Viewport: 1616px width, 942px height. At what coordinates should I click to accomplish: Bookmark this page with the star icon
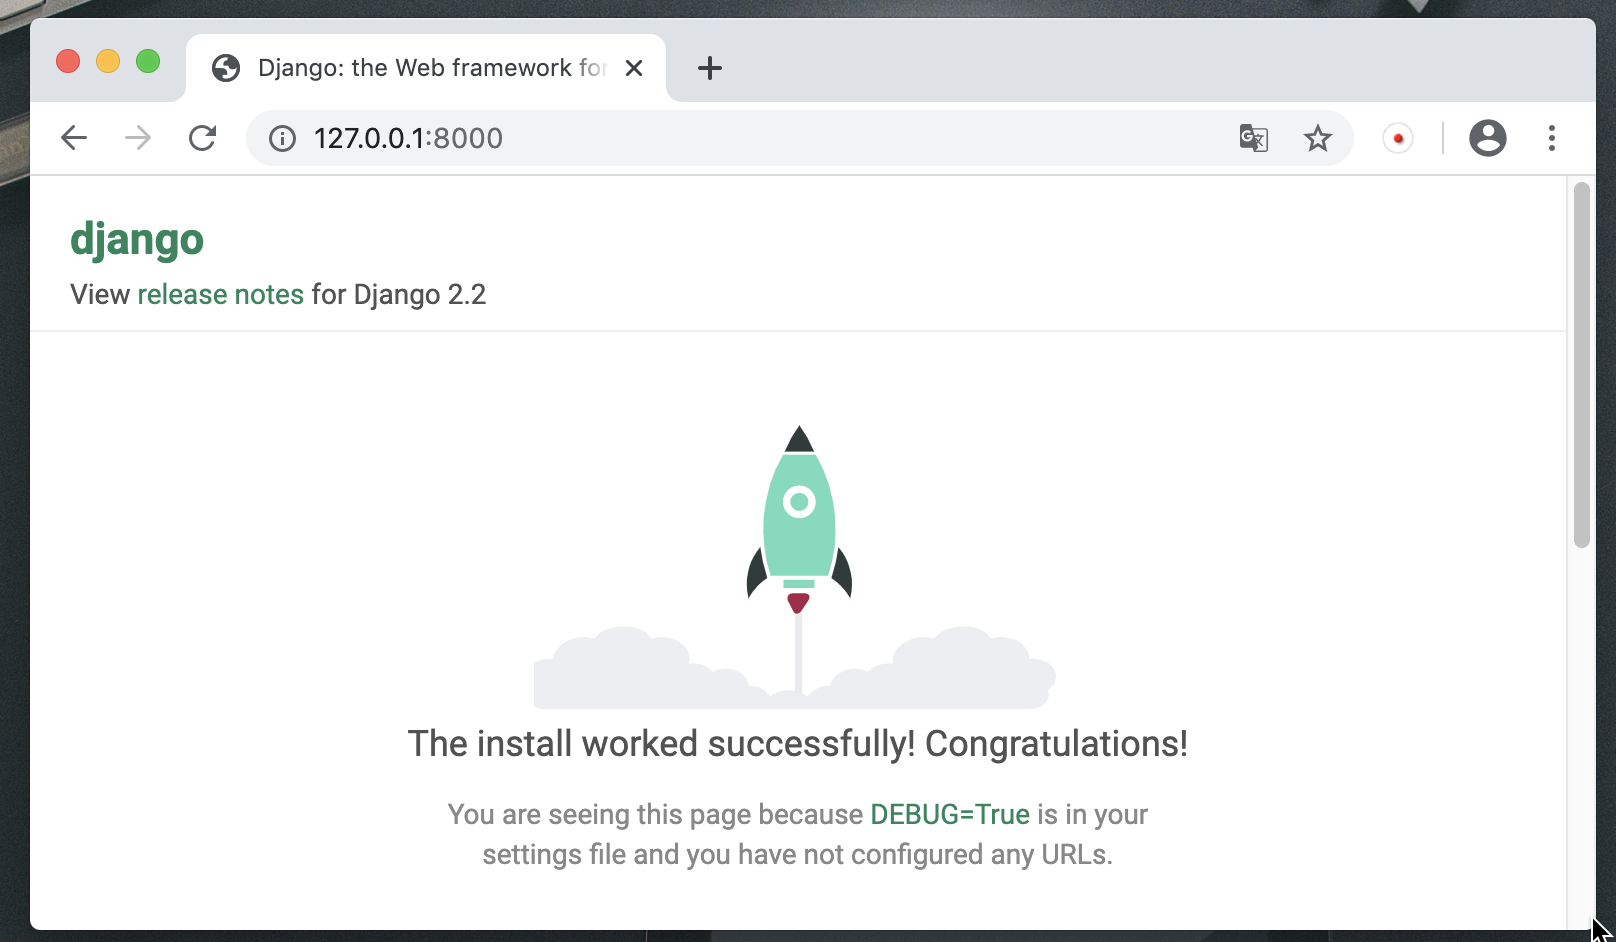tap(1318, 138)
